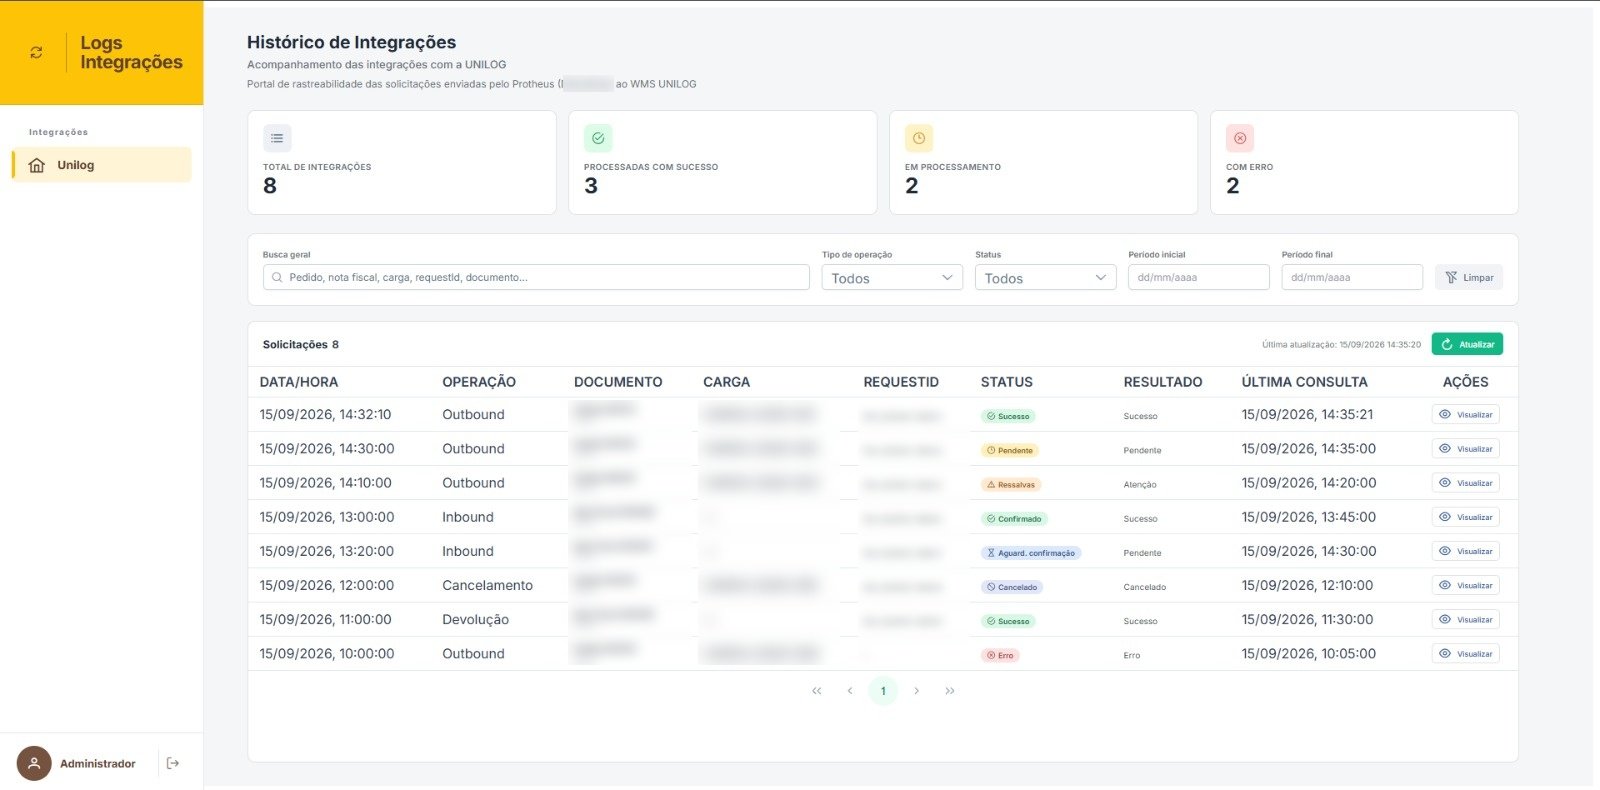1600x790 pixels.
Task: Click the green Atualizar button
Action: [x=1467, y=344]
